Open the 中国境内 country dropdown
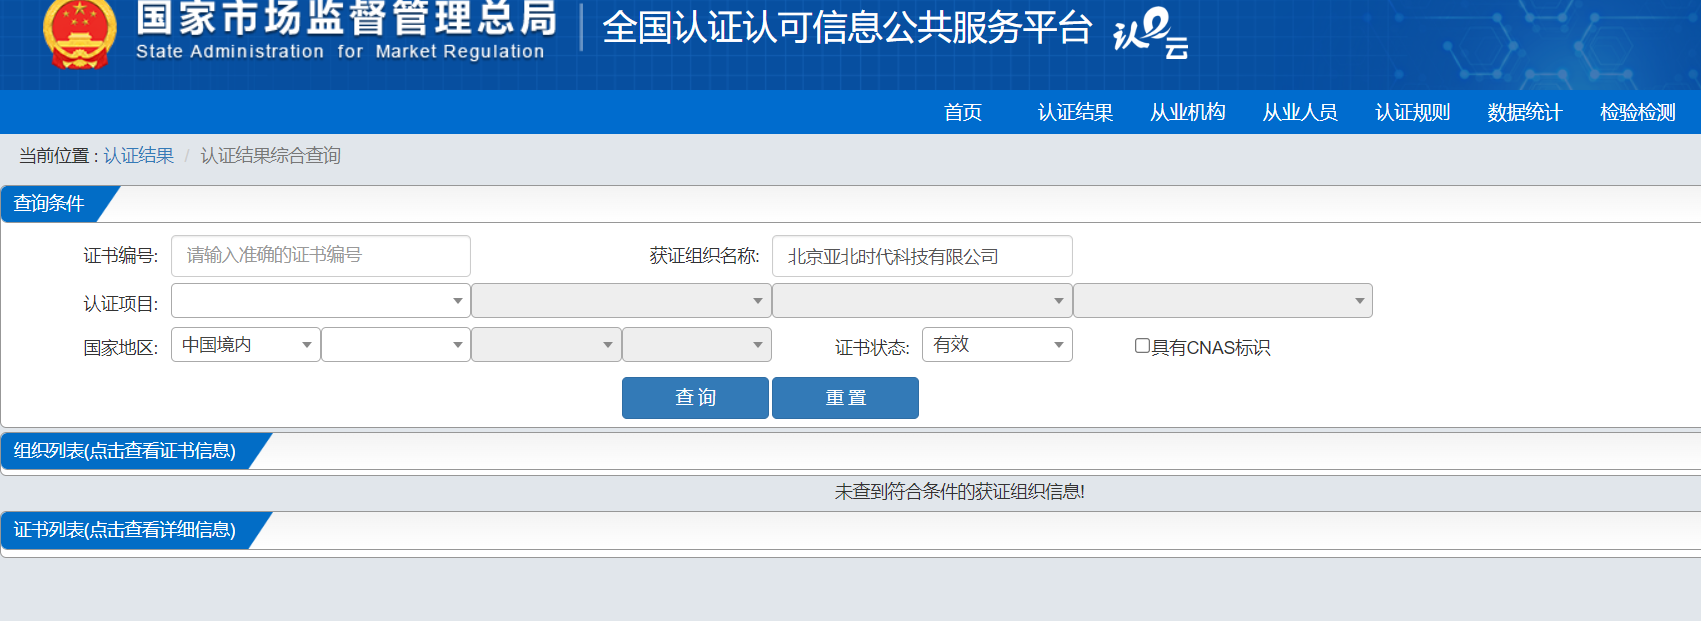The height and width of the screenshot is (621, 1701). (246, 344)
